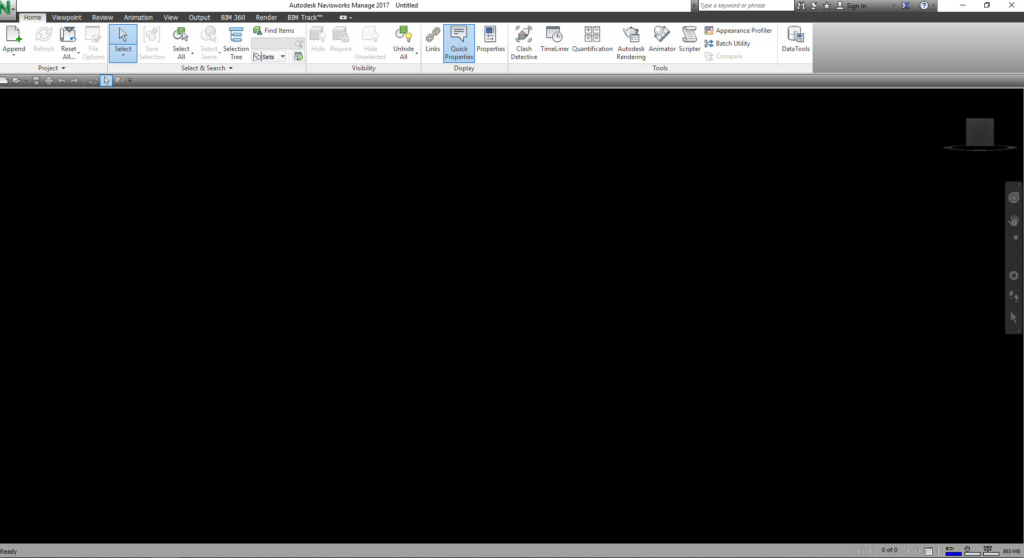Launch the TimeLiner tool
Viewport: 1024px width, 558px height.
tap(554, 36)
